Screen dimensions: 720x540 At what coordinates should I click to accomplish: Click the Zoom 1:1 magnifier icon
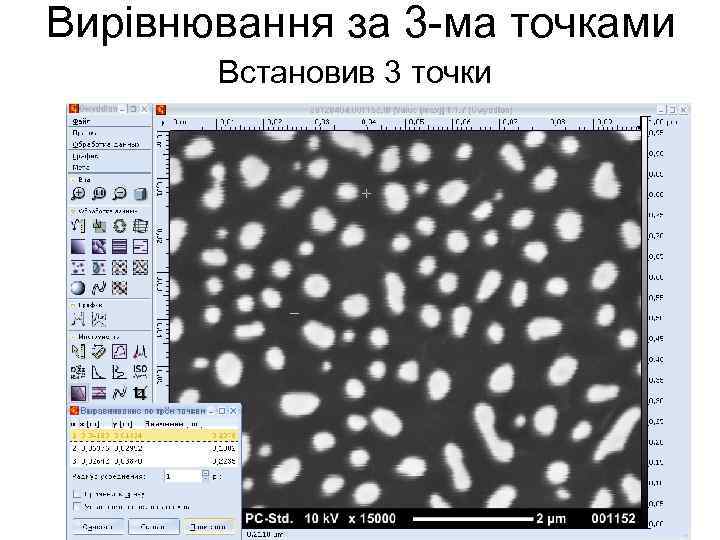(x=99, y=193)
